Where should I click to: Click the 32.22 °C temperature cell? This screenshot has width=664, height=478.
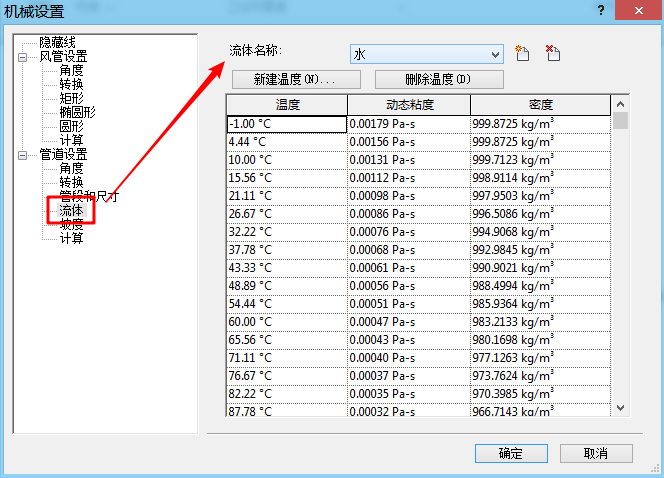tap(287, 232)
